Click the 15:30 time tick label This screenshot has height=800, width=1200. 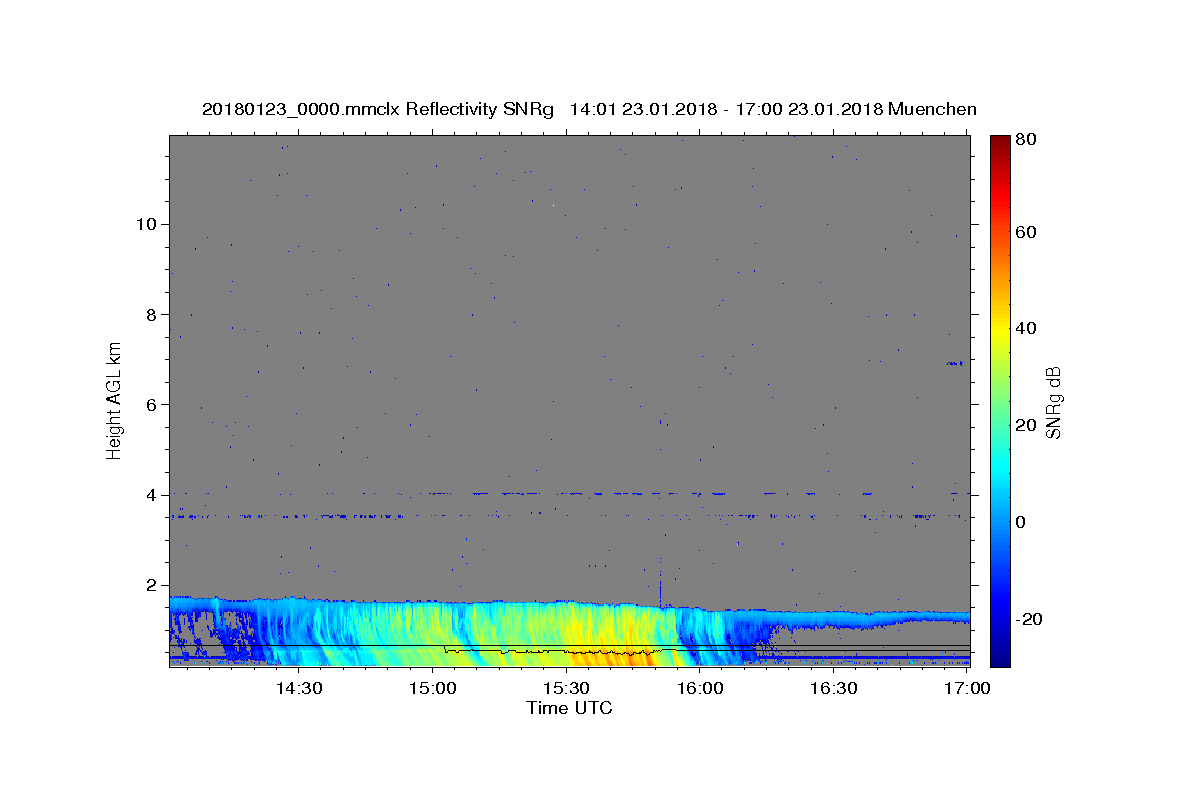point(566,688)
